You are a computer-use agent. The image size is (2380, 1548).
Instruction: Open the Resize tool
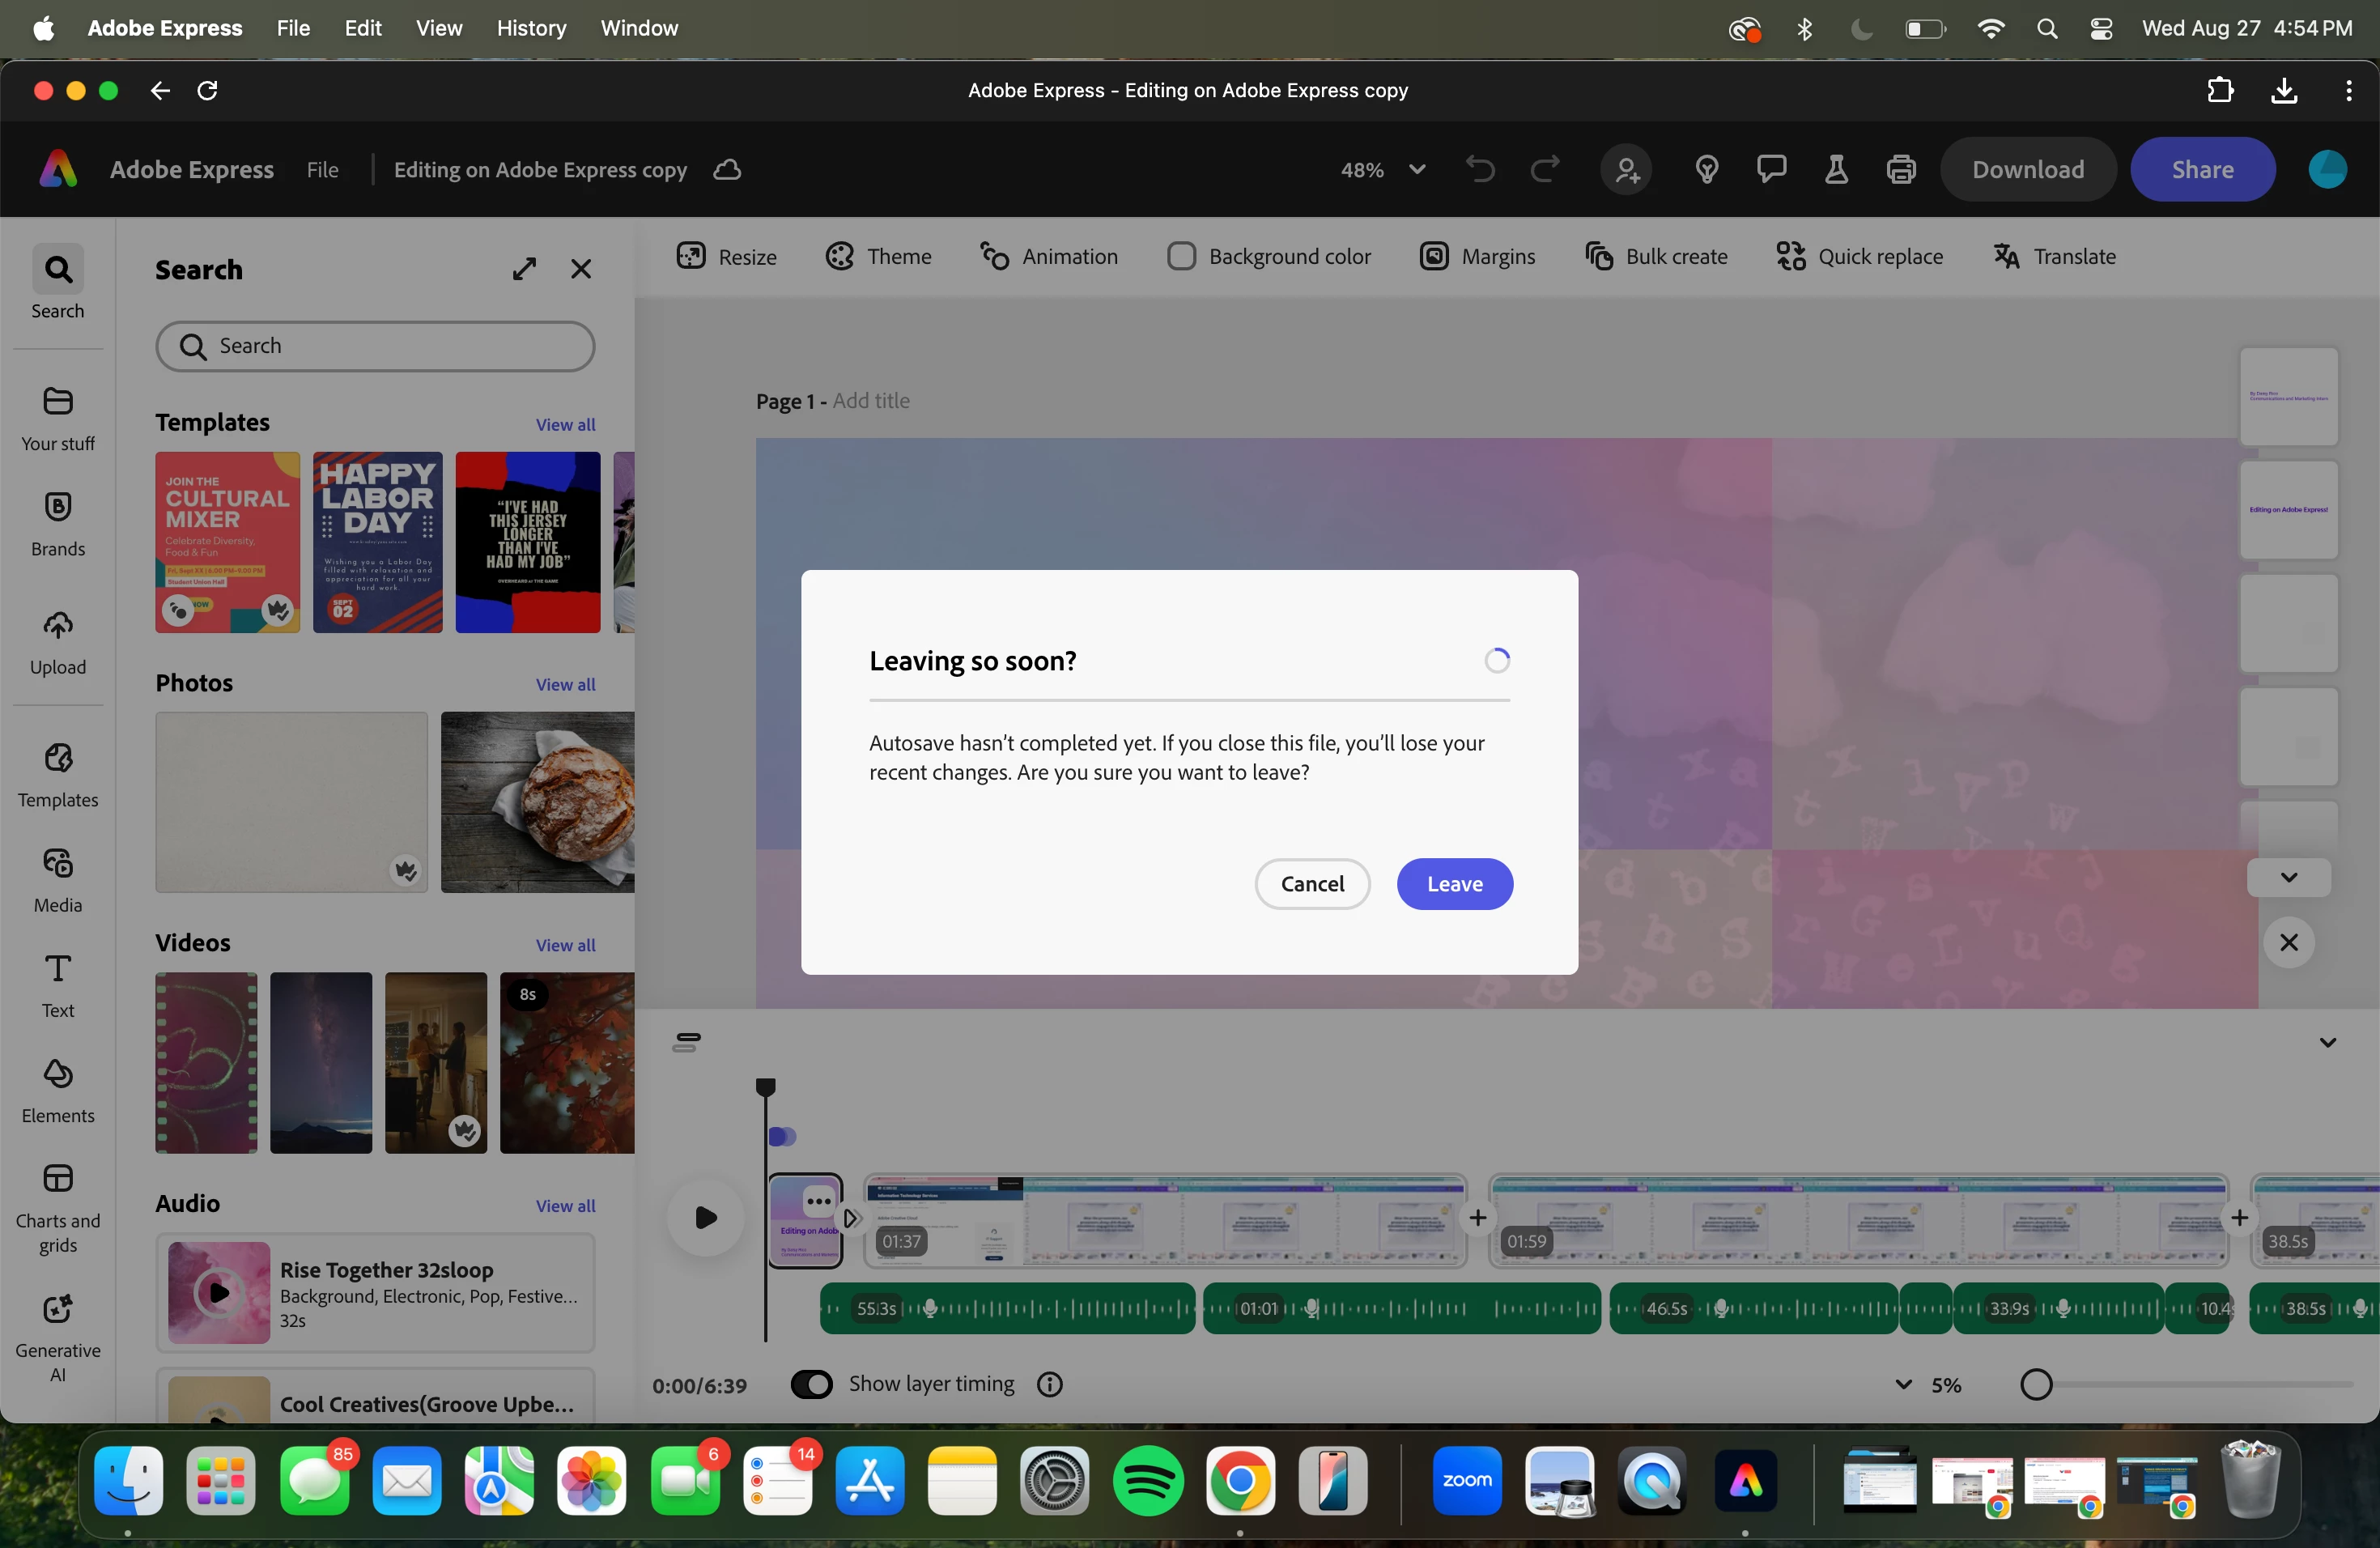coord(726,257)
